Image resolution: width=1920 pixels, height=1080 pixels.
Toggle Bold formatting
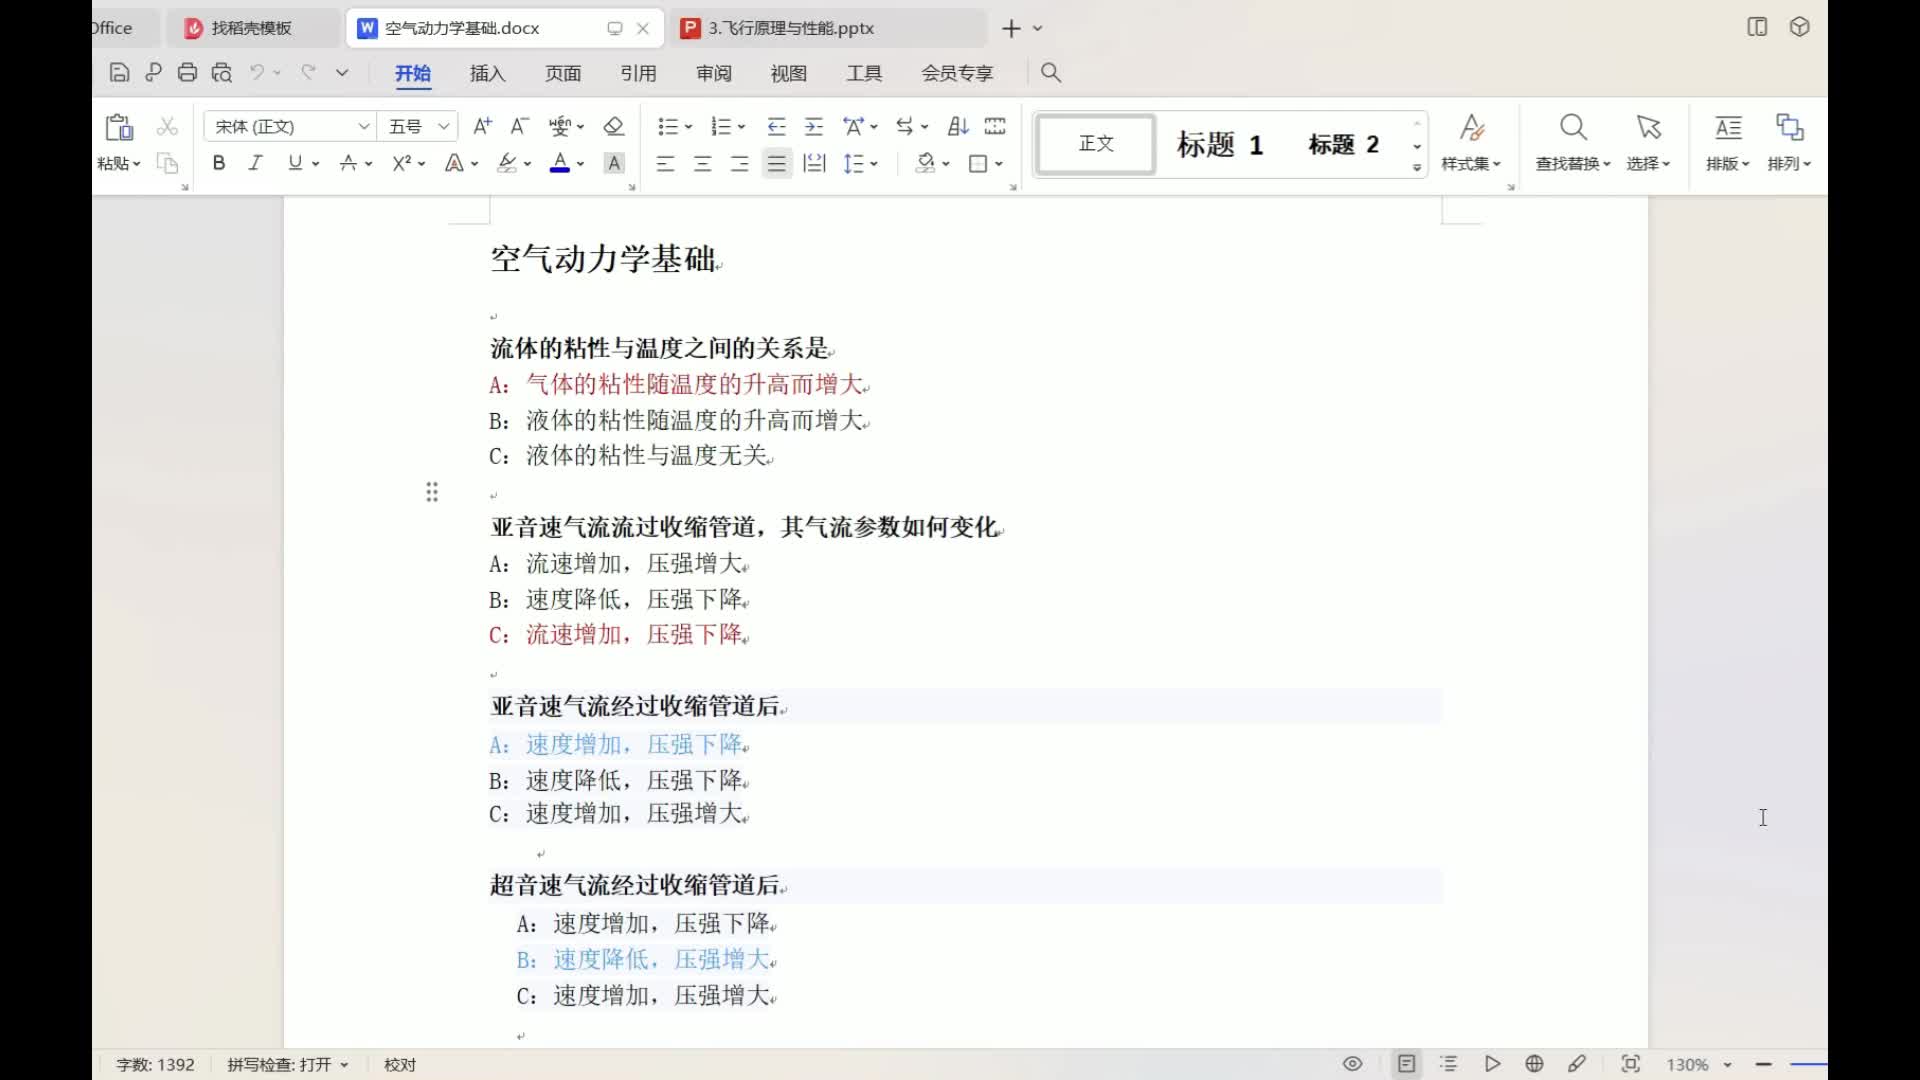point(218,163)
